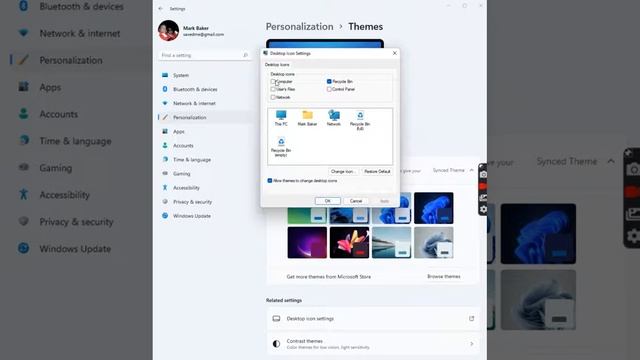Open System in Settings sidebar

[x=181, y=75]
